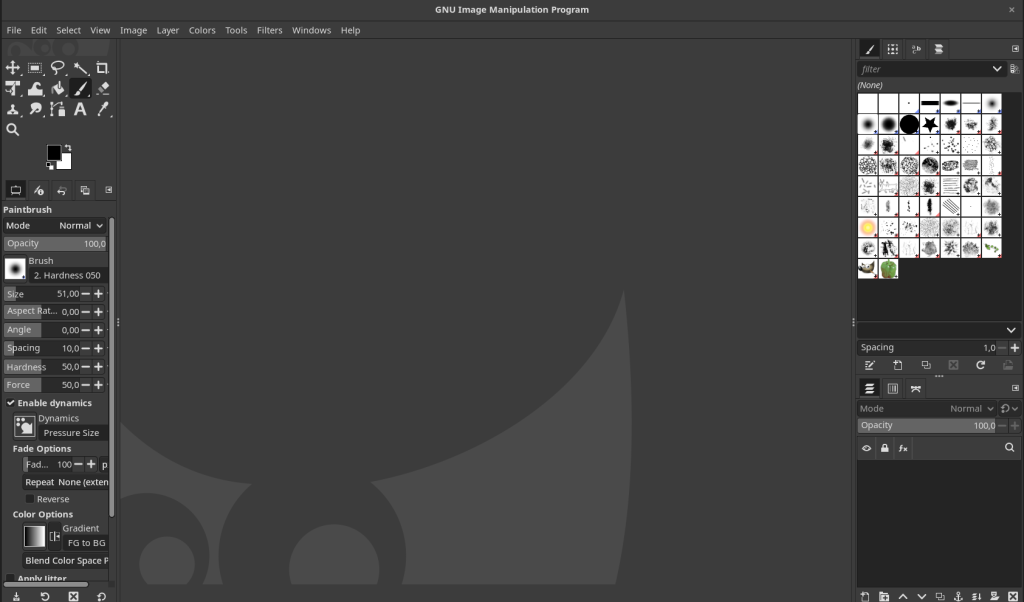1024x602 pixels.
Task: Toggle the lock header icon in layers
Action: tap(884, 449)
